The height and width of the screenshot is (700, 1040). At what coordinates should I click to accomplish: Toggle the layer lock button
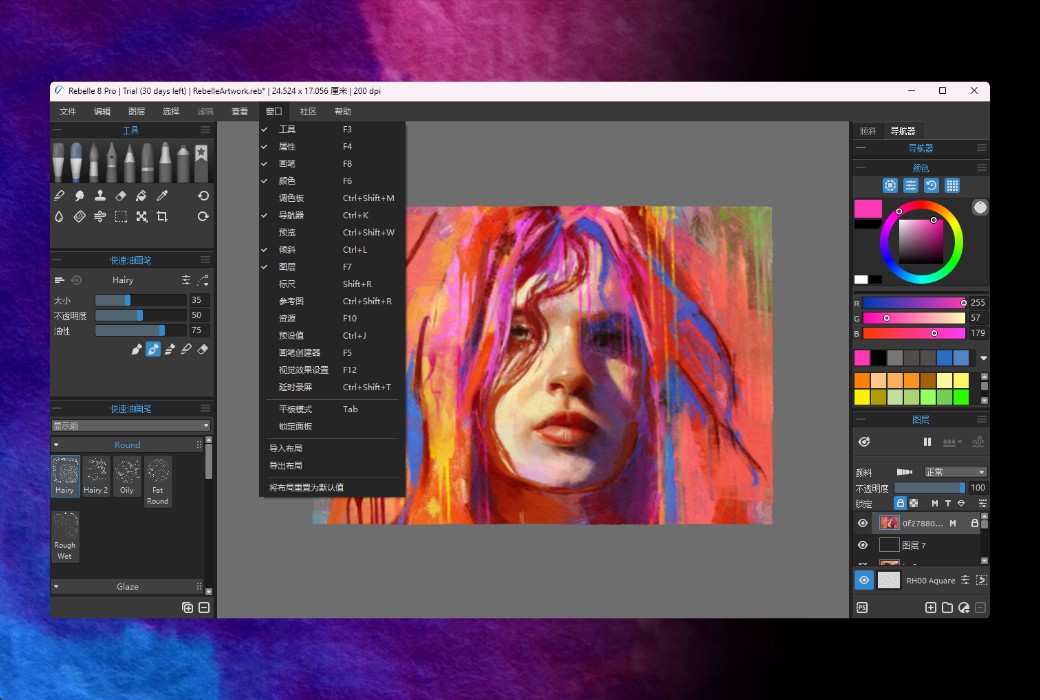coord(900,503)
